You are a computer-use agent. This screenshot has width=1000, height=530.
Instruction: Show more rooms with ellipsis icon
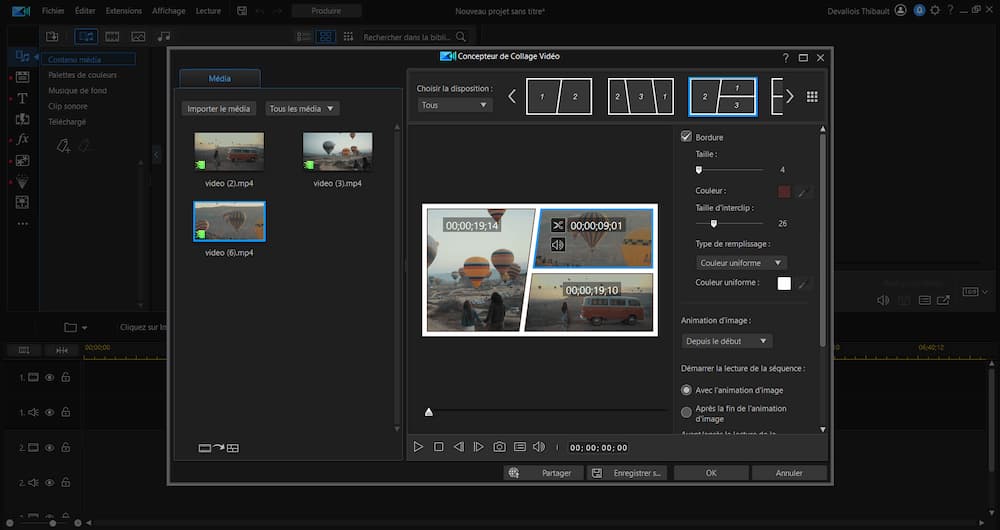(22, 224)
